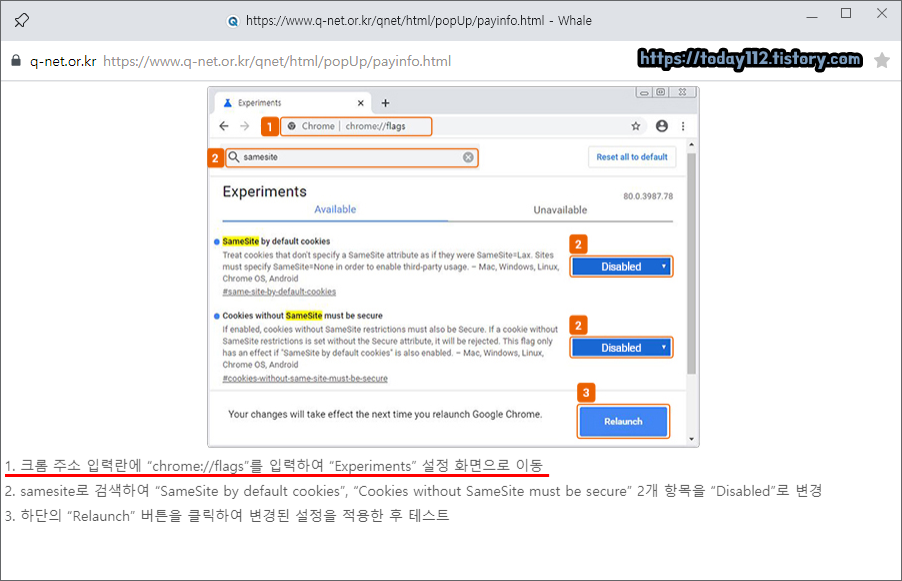Maximize the Whale popup window
The image size is (902, 581).
click(x=846, y=13)
